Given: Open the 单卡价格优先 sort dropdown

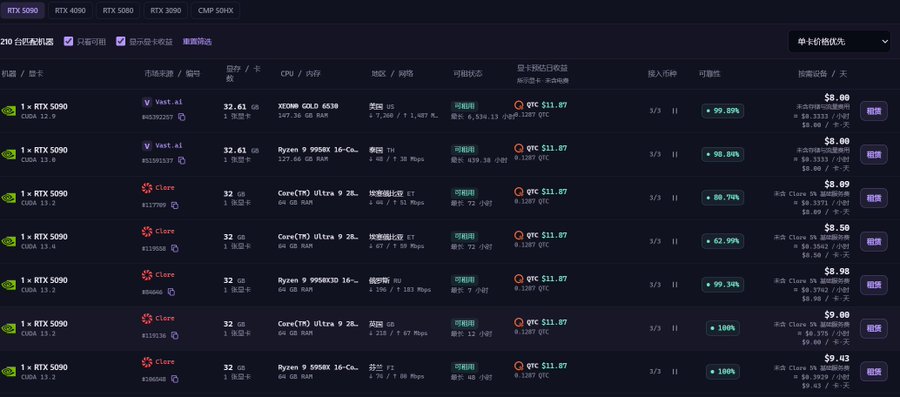Looking at the screenshot, I should (839, 41).
